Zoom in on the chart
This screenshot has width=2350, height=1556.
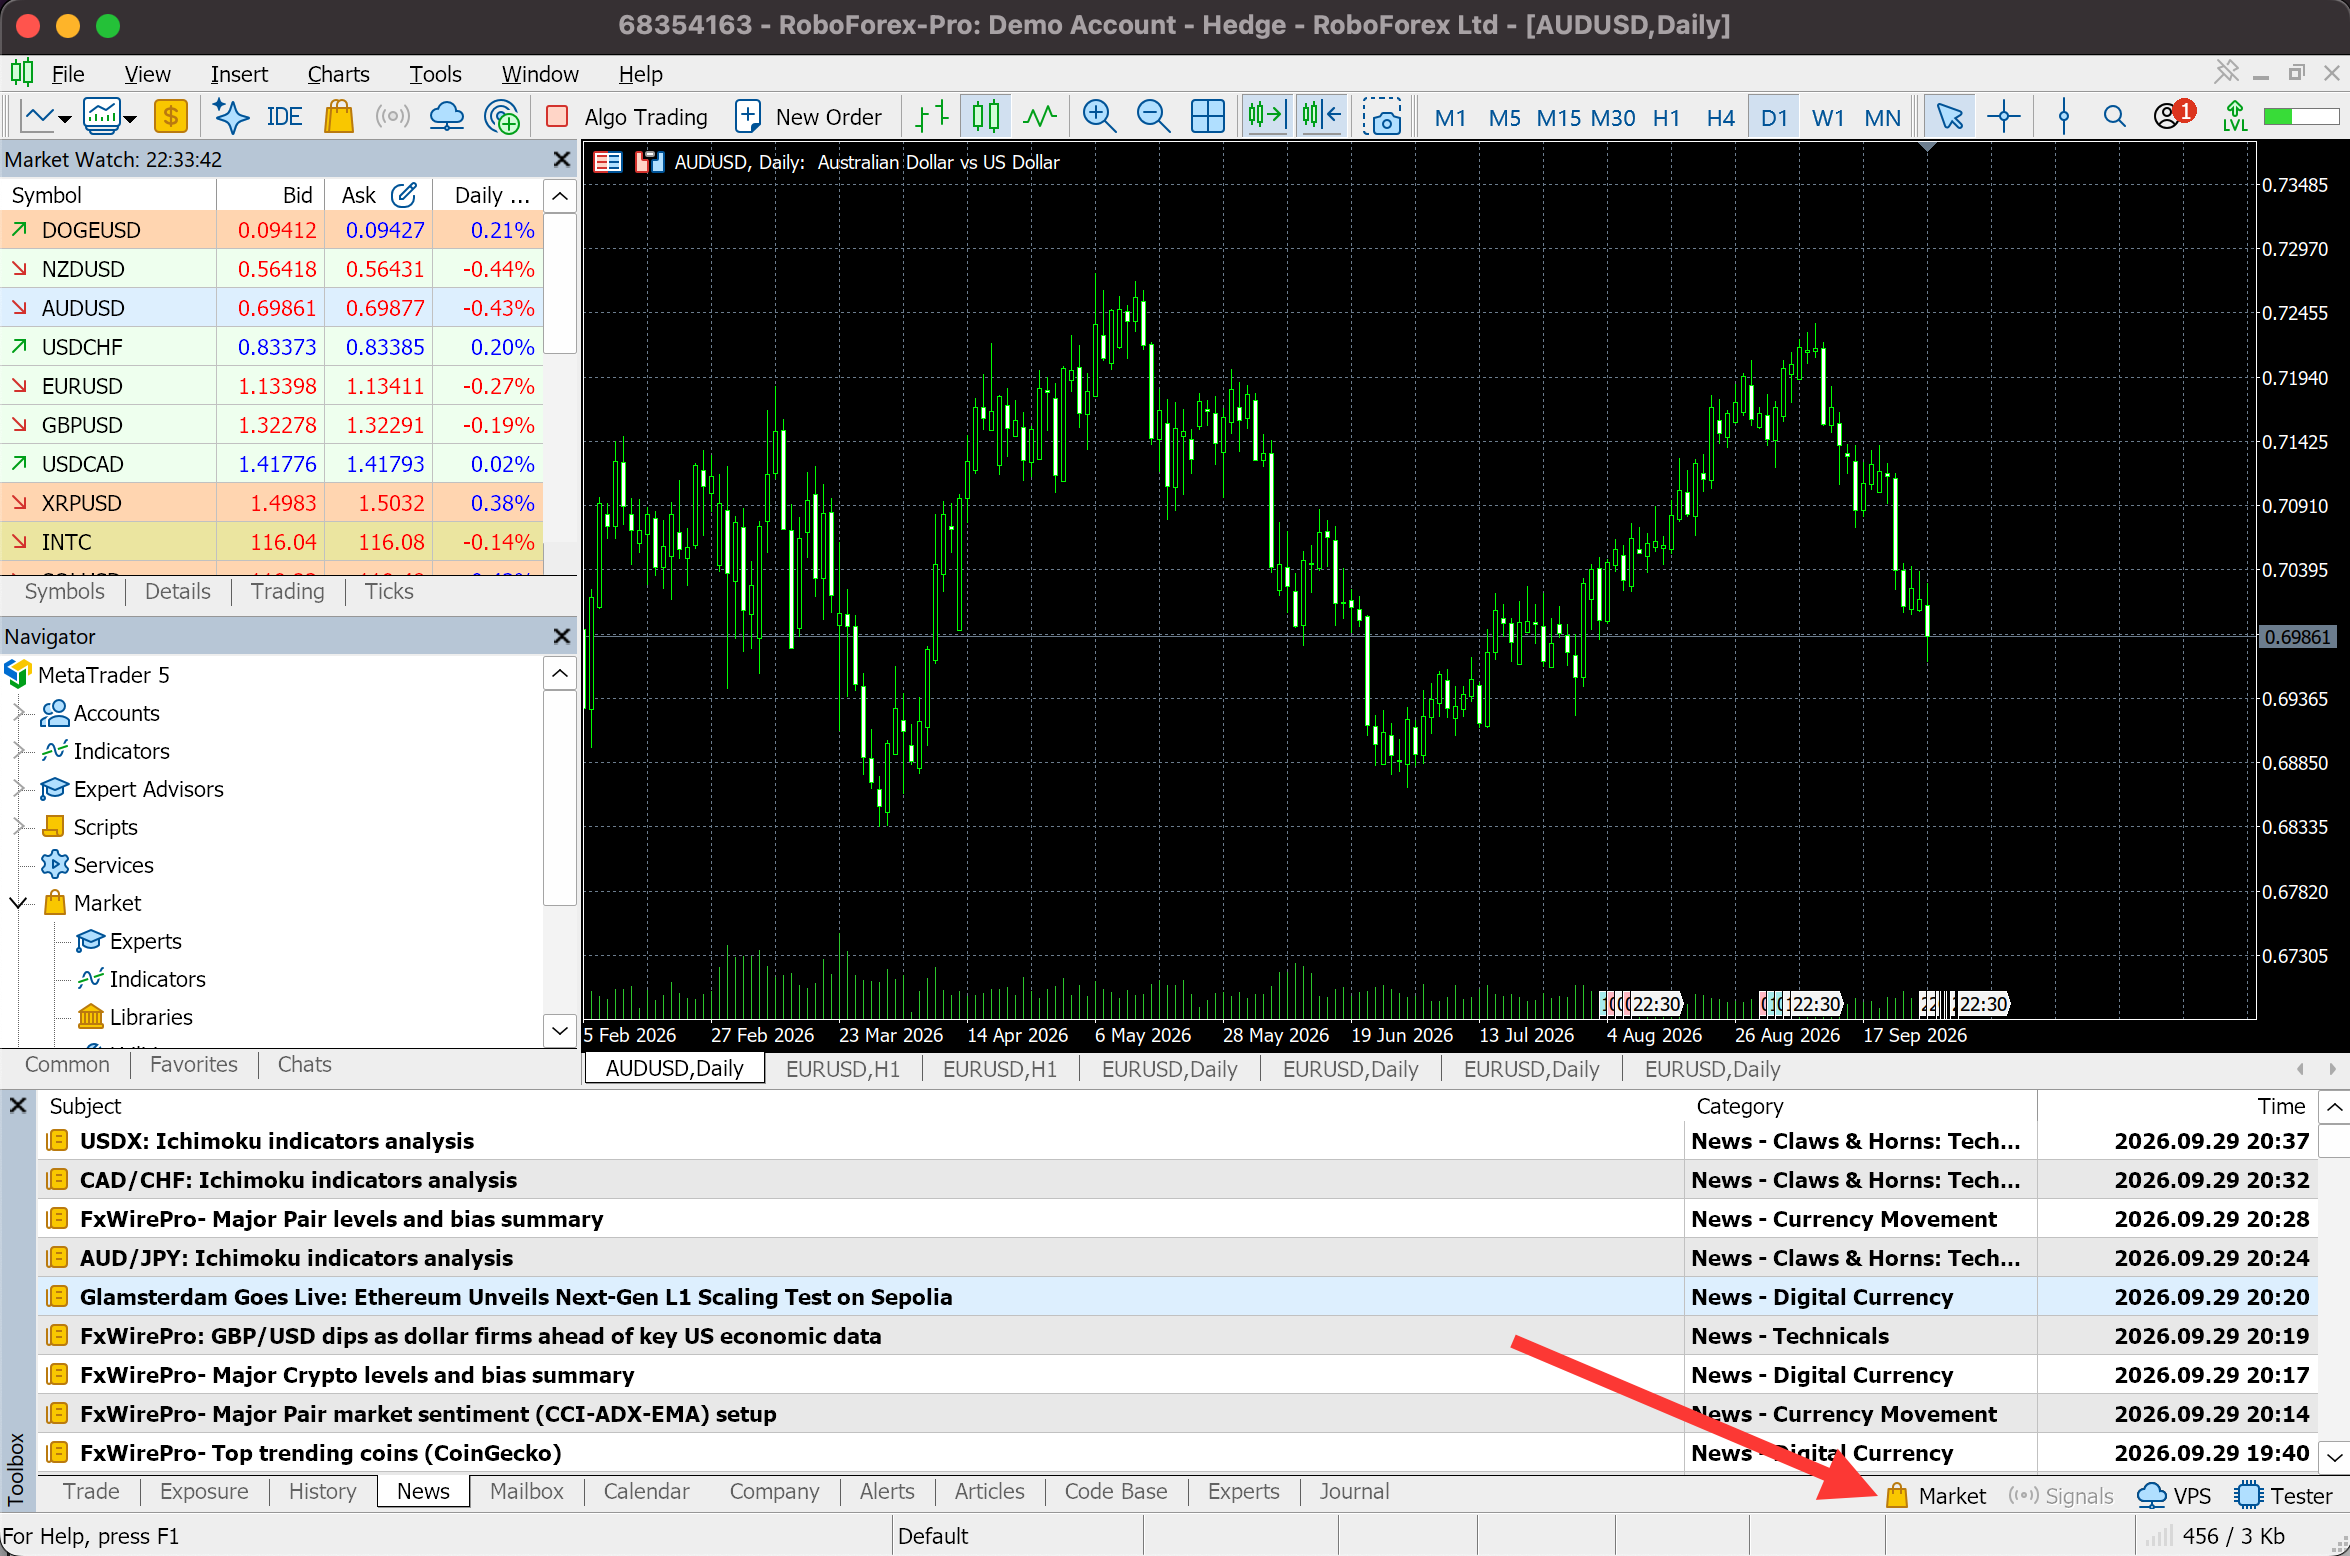1099,117
